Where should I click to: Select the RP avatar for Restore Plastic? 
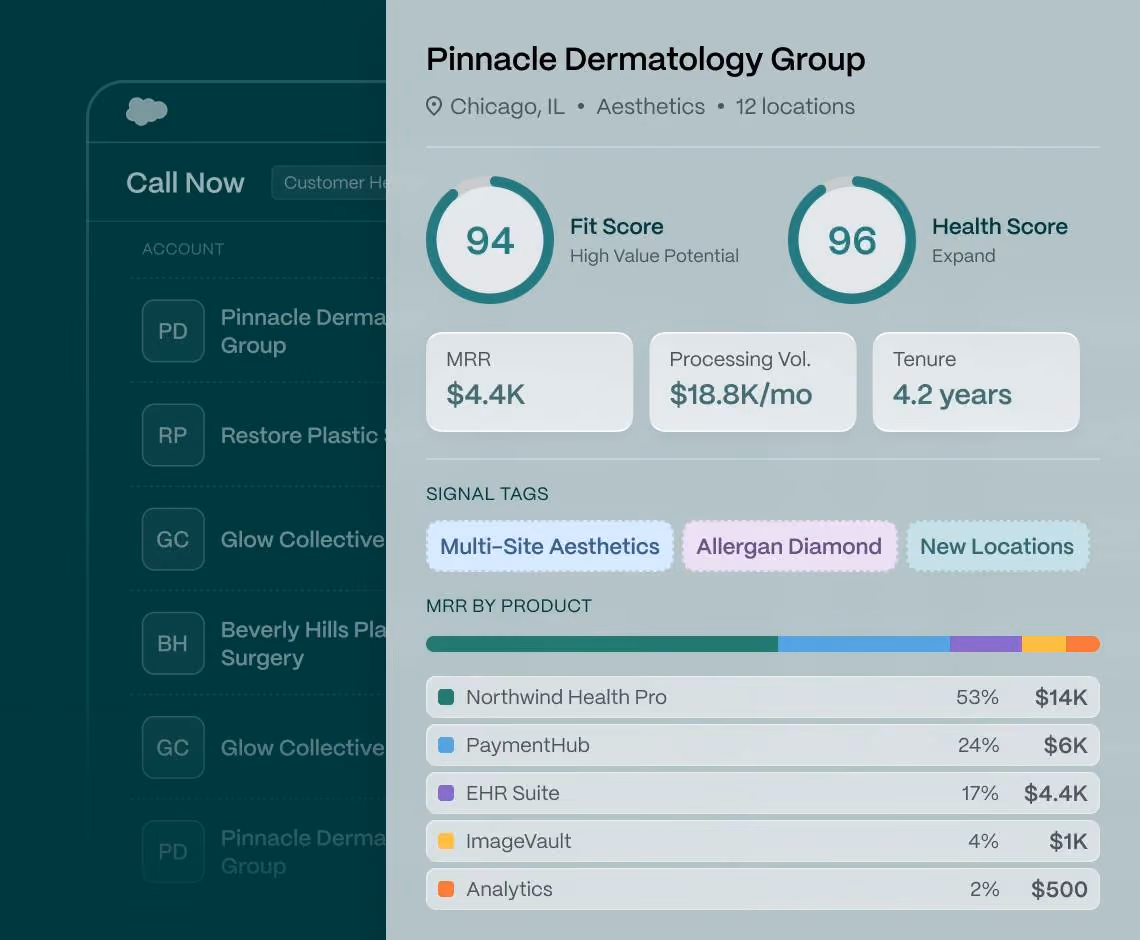pyautogui.click(x=173, y=435)
